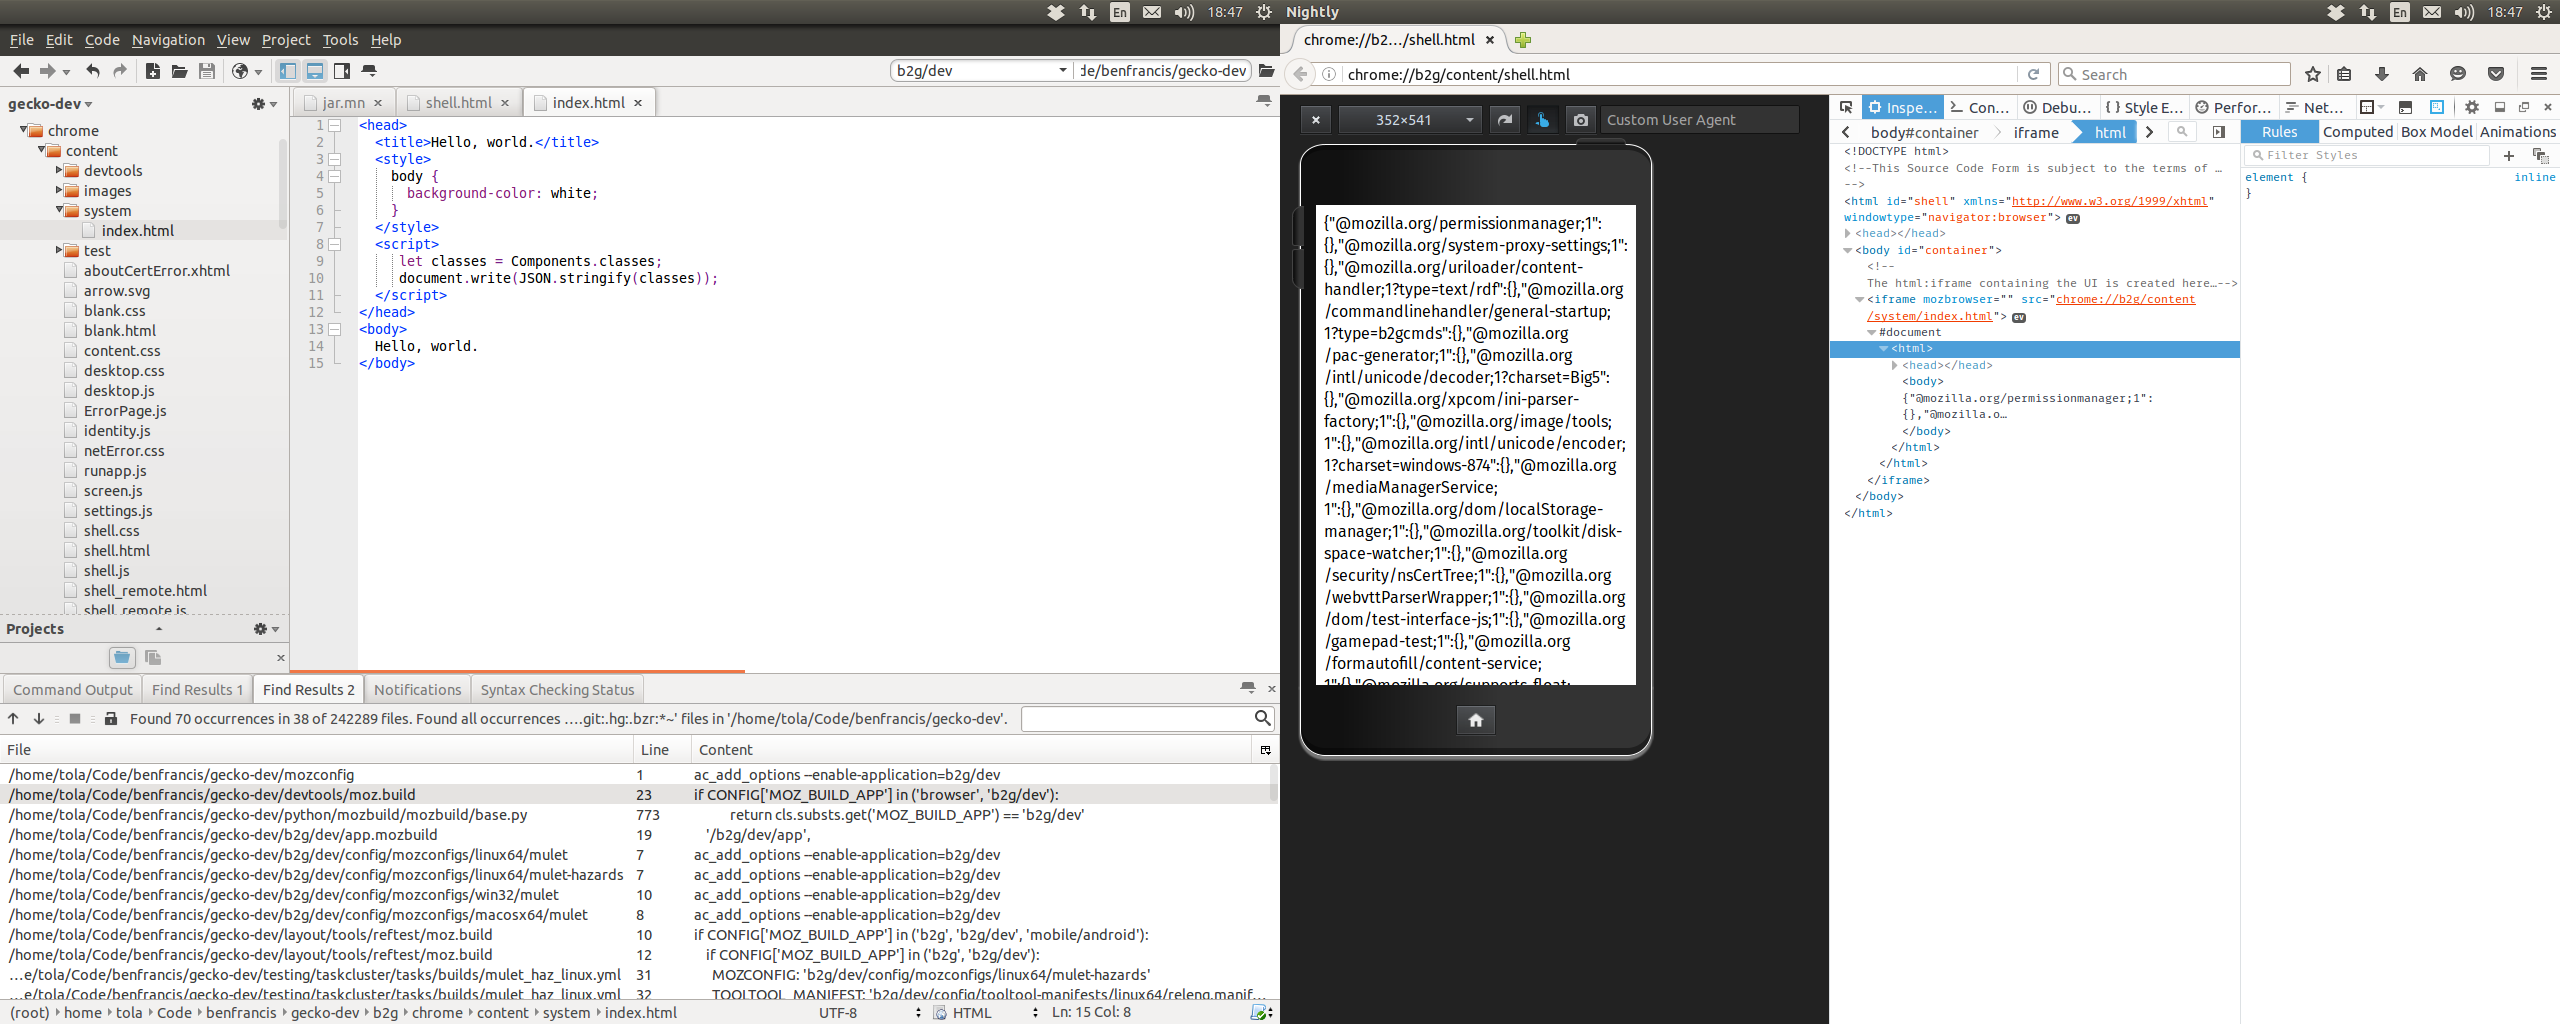Switch to the Find Results 1 tab
This screenshot has width=2560, height=1024.
[x=197, y=690]
